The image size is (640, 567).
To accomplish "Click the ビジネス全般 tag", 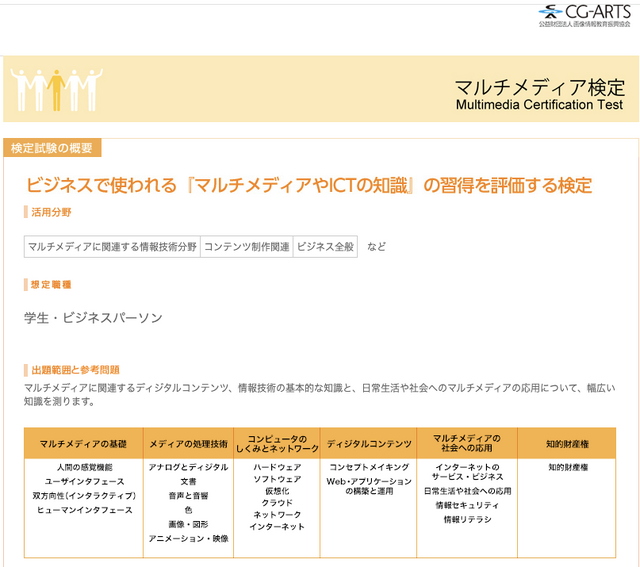I will 325,247.
